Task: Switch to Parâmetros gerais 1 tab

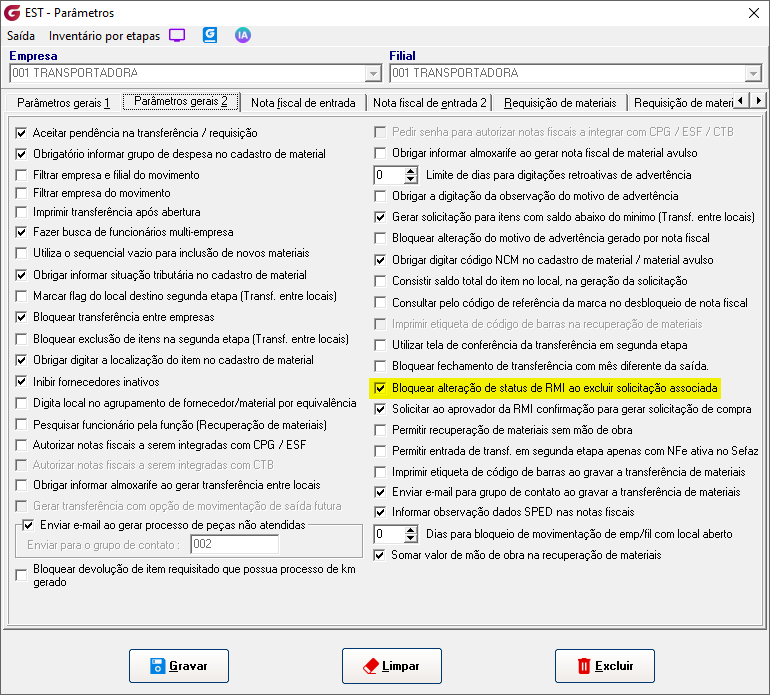Action: pyautogui.click(x=63, y=103)
